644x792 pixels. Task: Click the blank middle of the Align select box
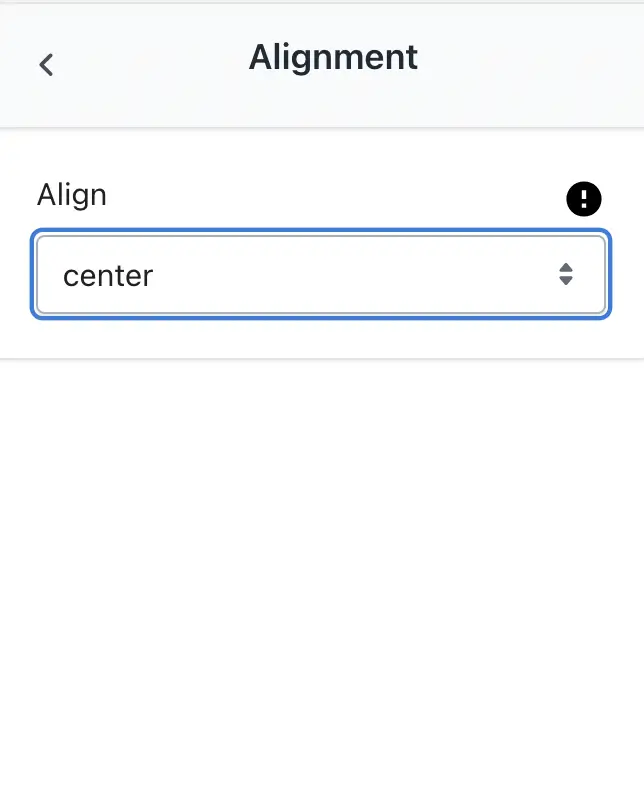tap(354, 274)
